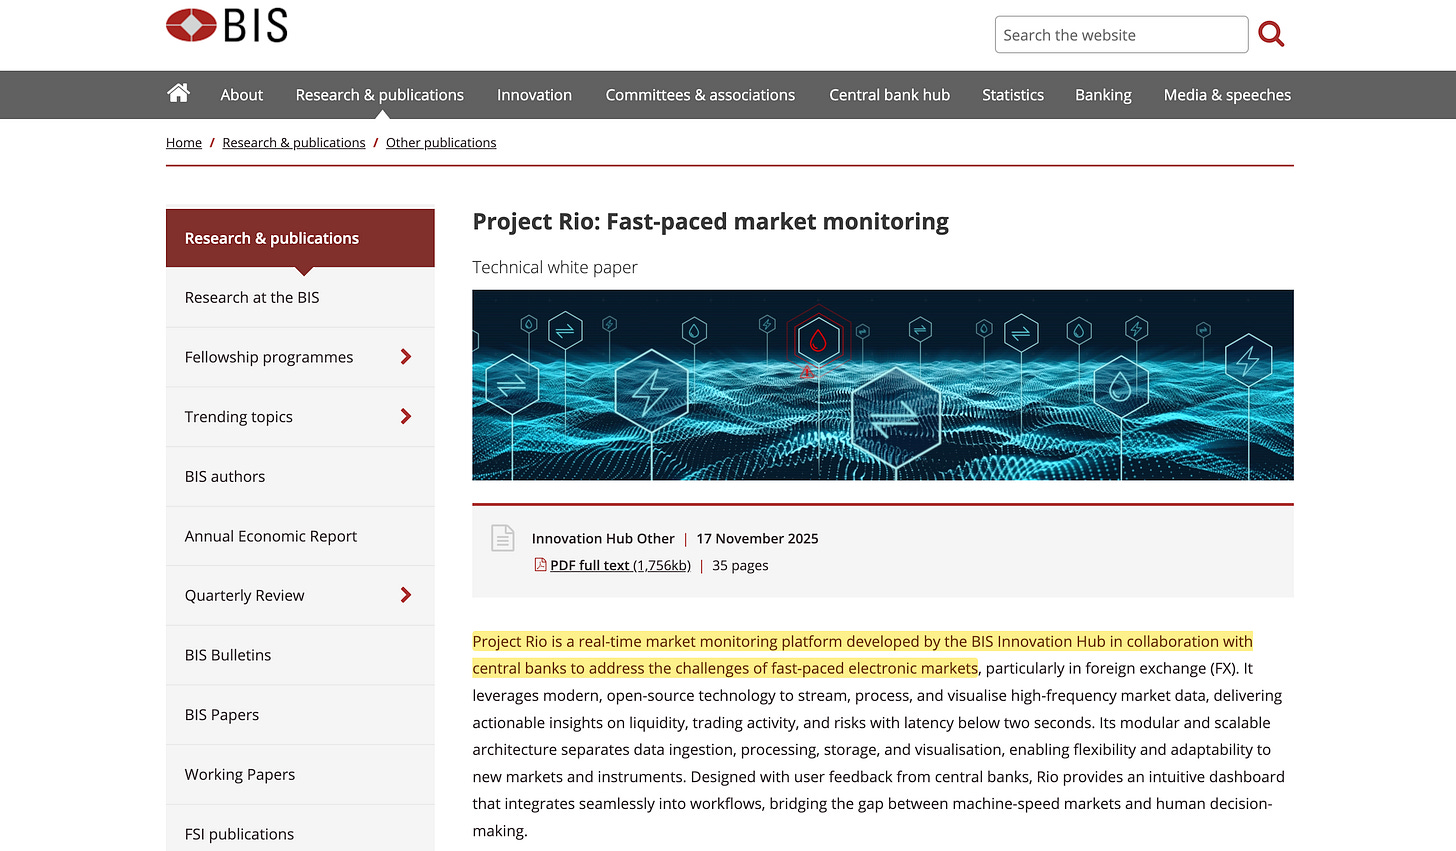Expand Quarterly Review submenu arrow
This screenshot has width=1456, height=851.
405,595
